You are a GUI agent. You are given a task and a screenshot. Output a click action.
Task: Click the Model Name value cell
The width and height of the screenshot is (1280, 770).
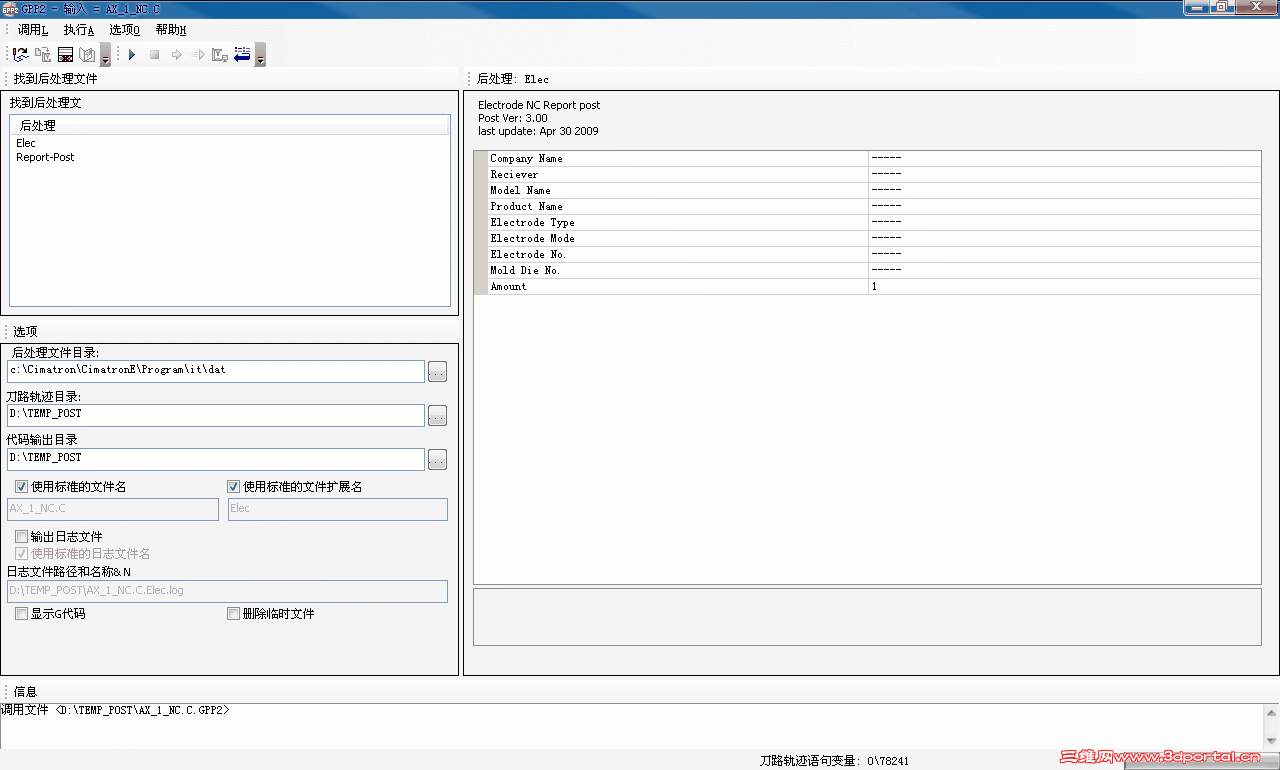(1064, 190)
